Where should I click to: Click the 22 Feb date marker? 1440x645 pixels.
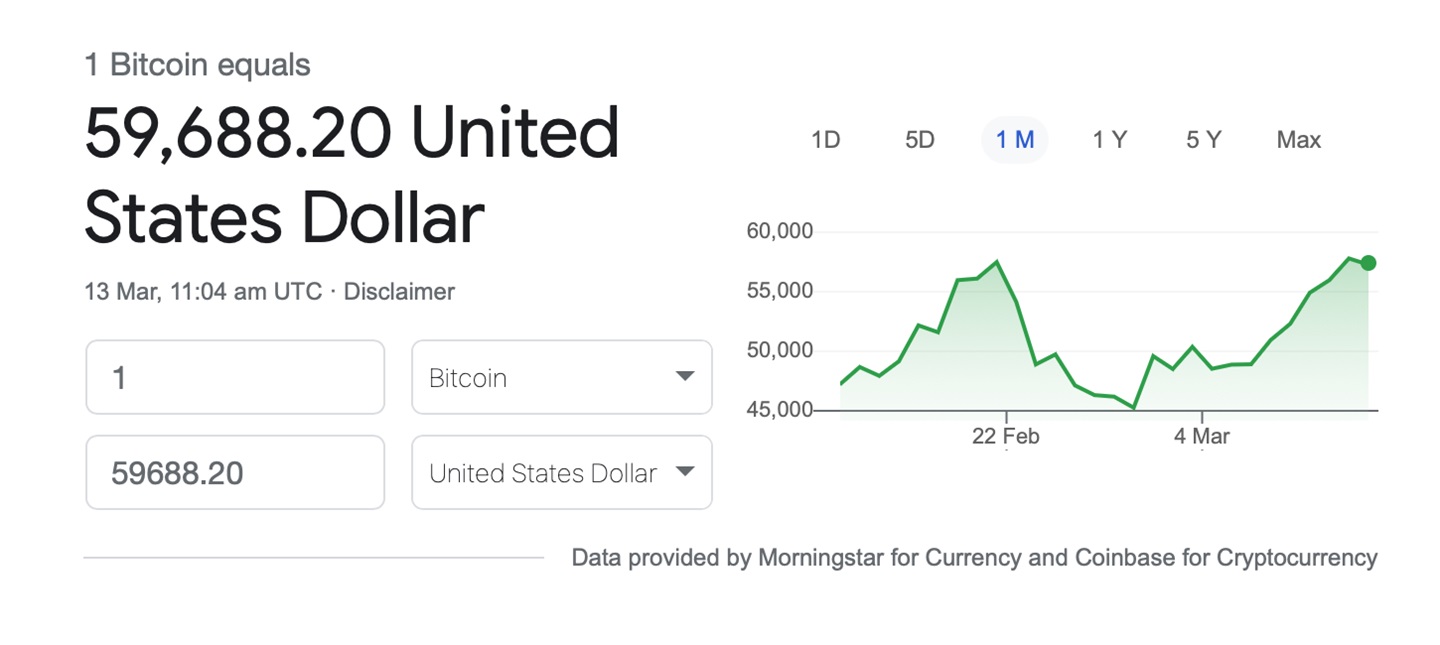pyautogui.click(x=1006, y=437)
